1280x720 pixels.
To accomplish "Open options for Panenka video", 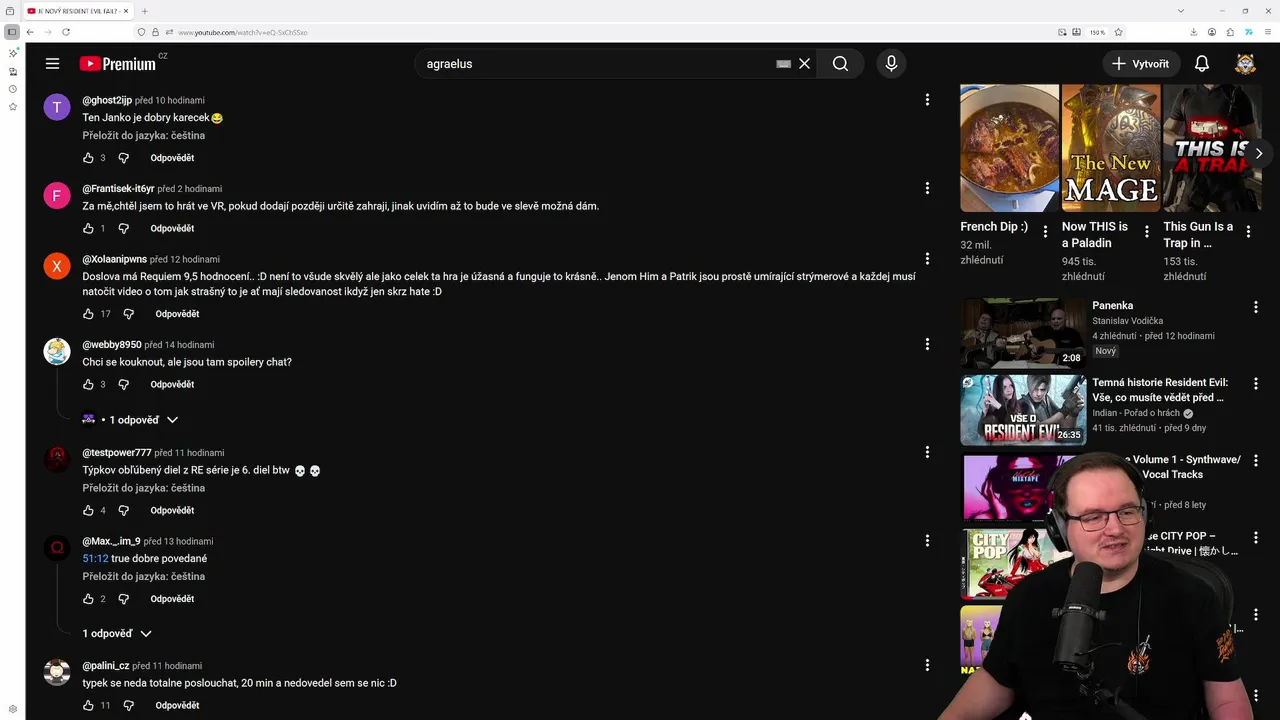I will tap(1256, 308).
